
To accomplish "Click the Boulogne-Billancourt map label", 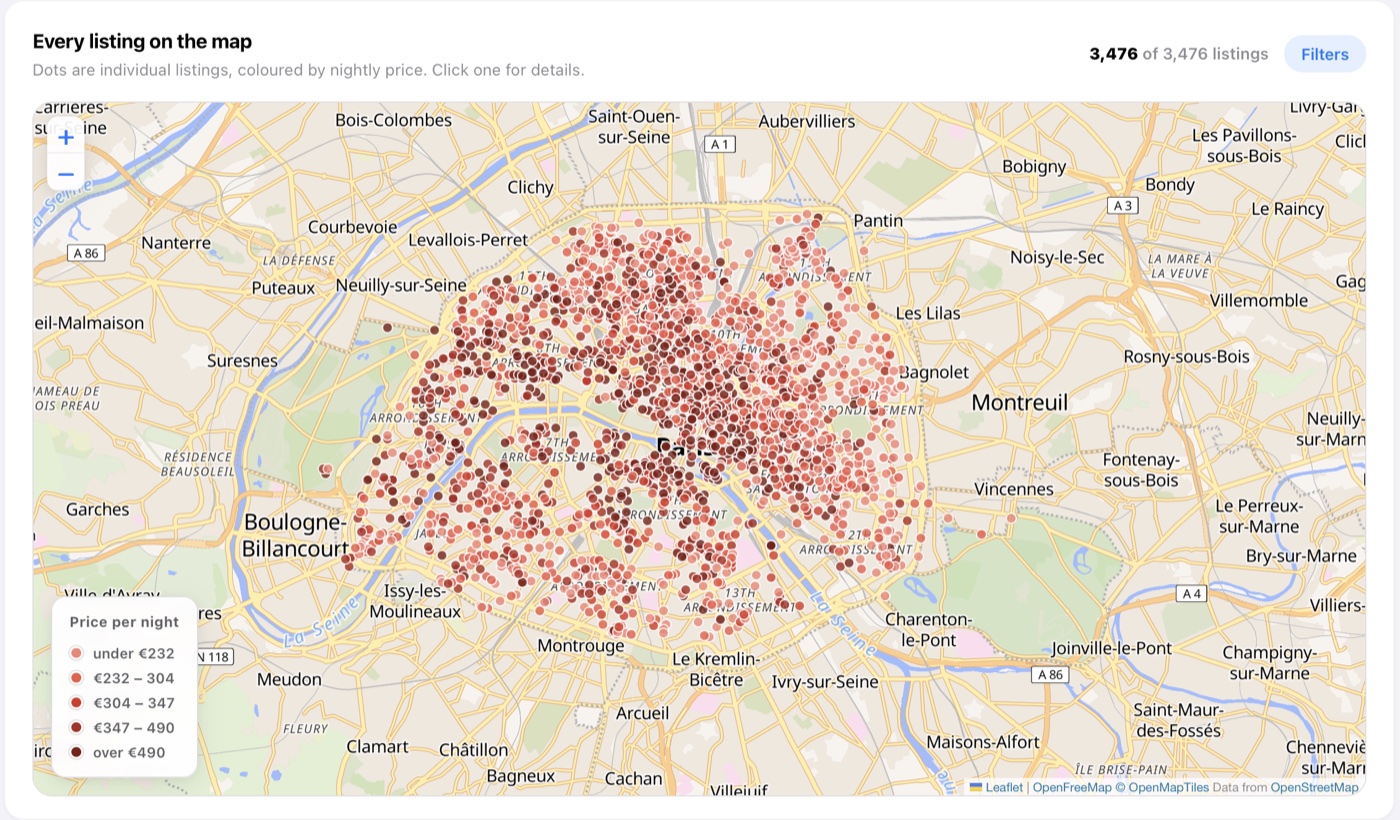I will pyautogui.click(x=294, y=535).
